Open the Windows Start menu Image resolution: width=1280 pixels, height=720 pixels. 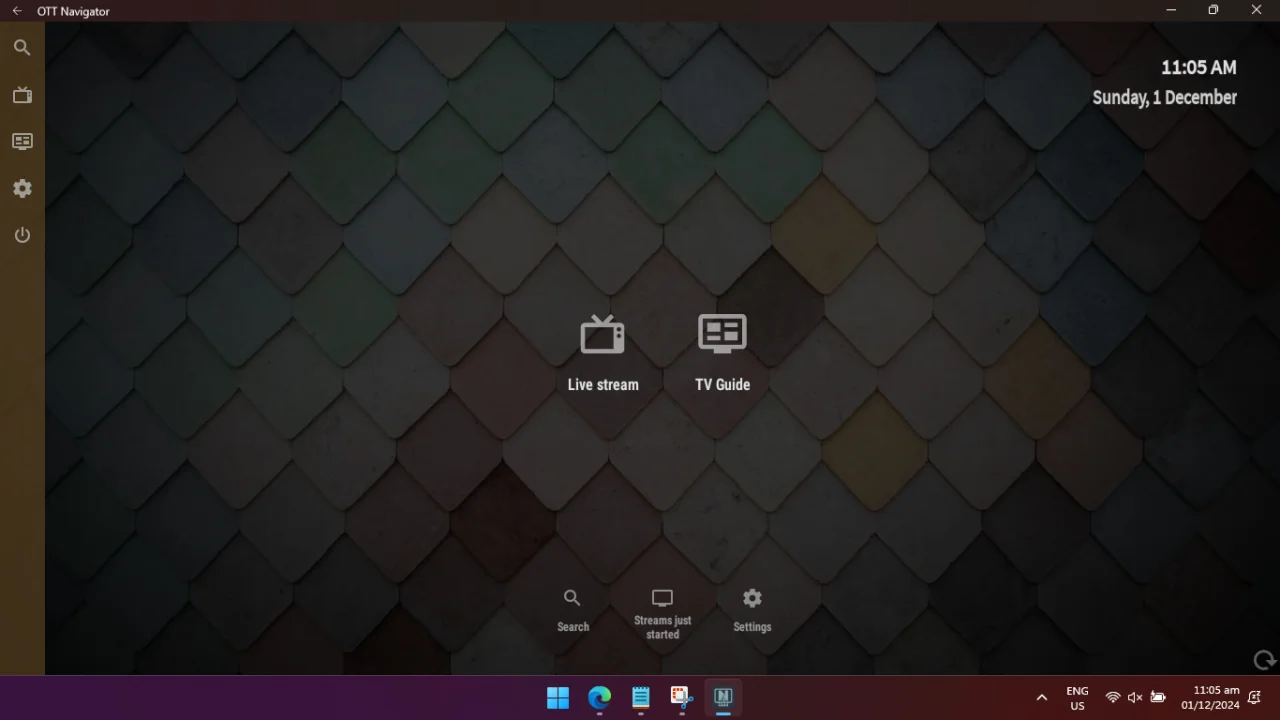[558, 697]
